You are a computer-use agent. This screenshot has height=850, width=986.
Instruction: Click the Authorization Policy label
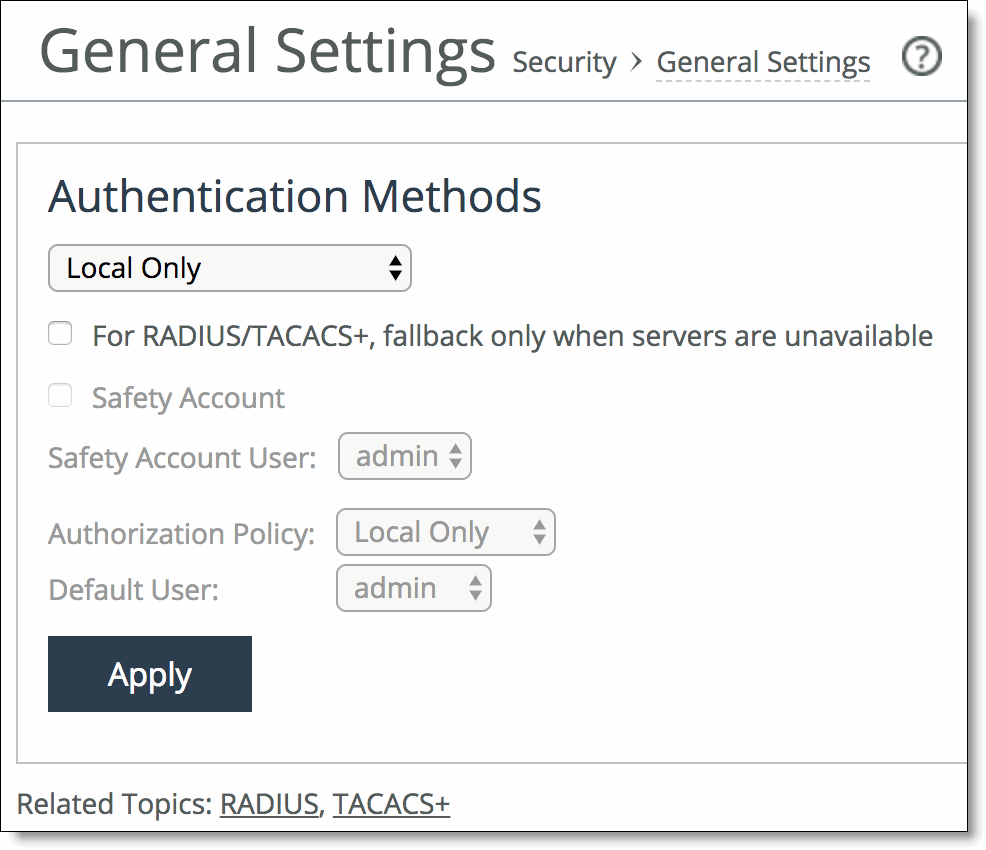(x=181, y=533)
